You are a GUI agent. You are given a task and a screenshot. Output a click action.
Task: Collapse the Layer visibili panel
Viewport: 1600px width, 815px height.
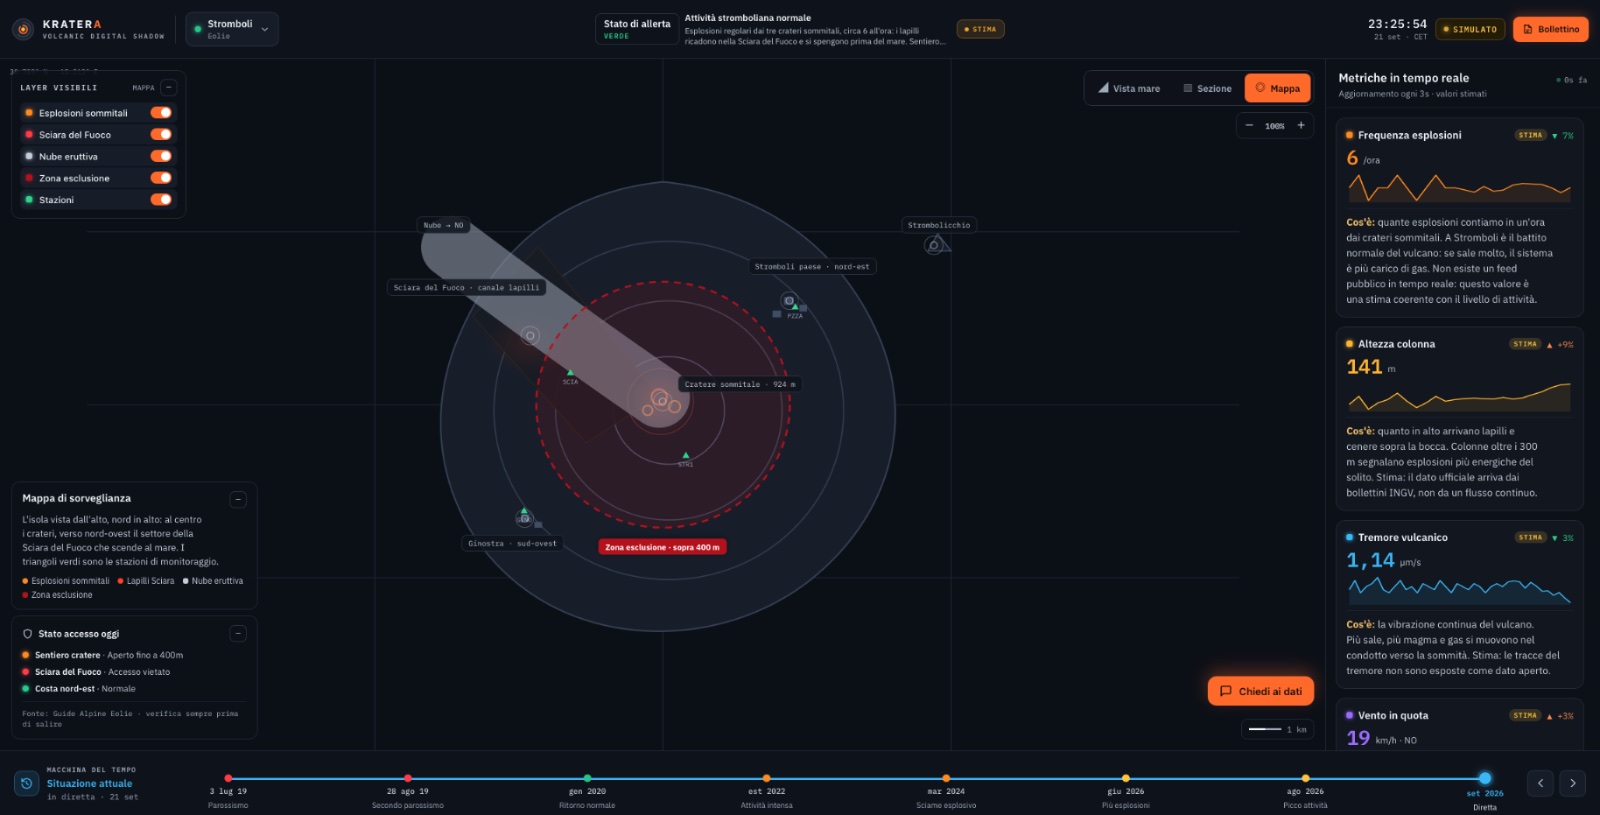169,87
